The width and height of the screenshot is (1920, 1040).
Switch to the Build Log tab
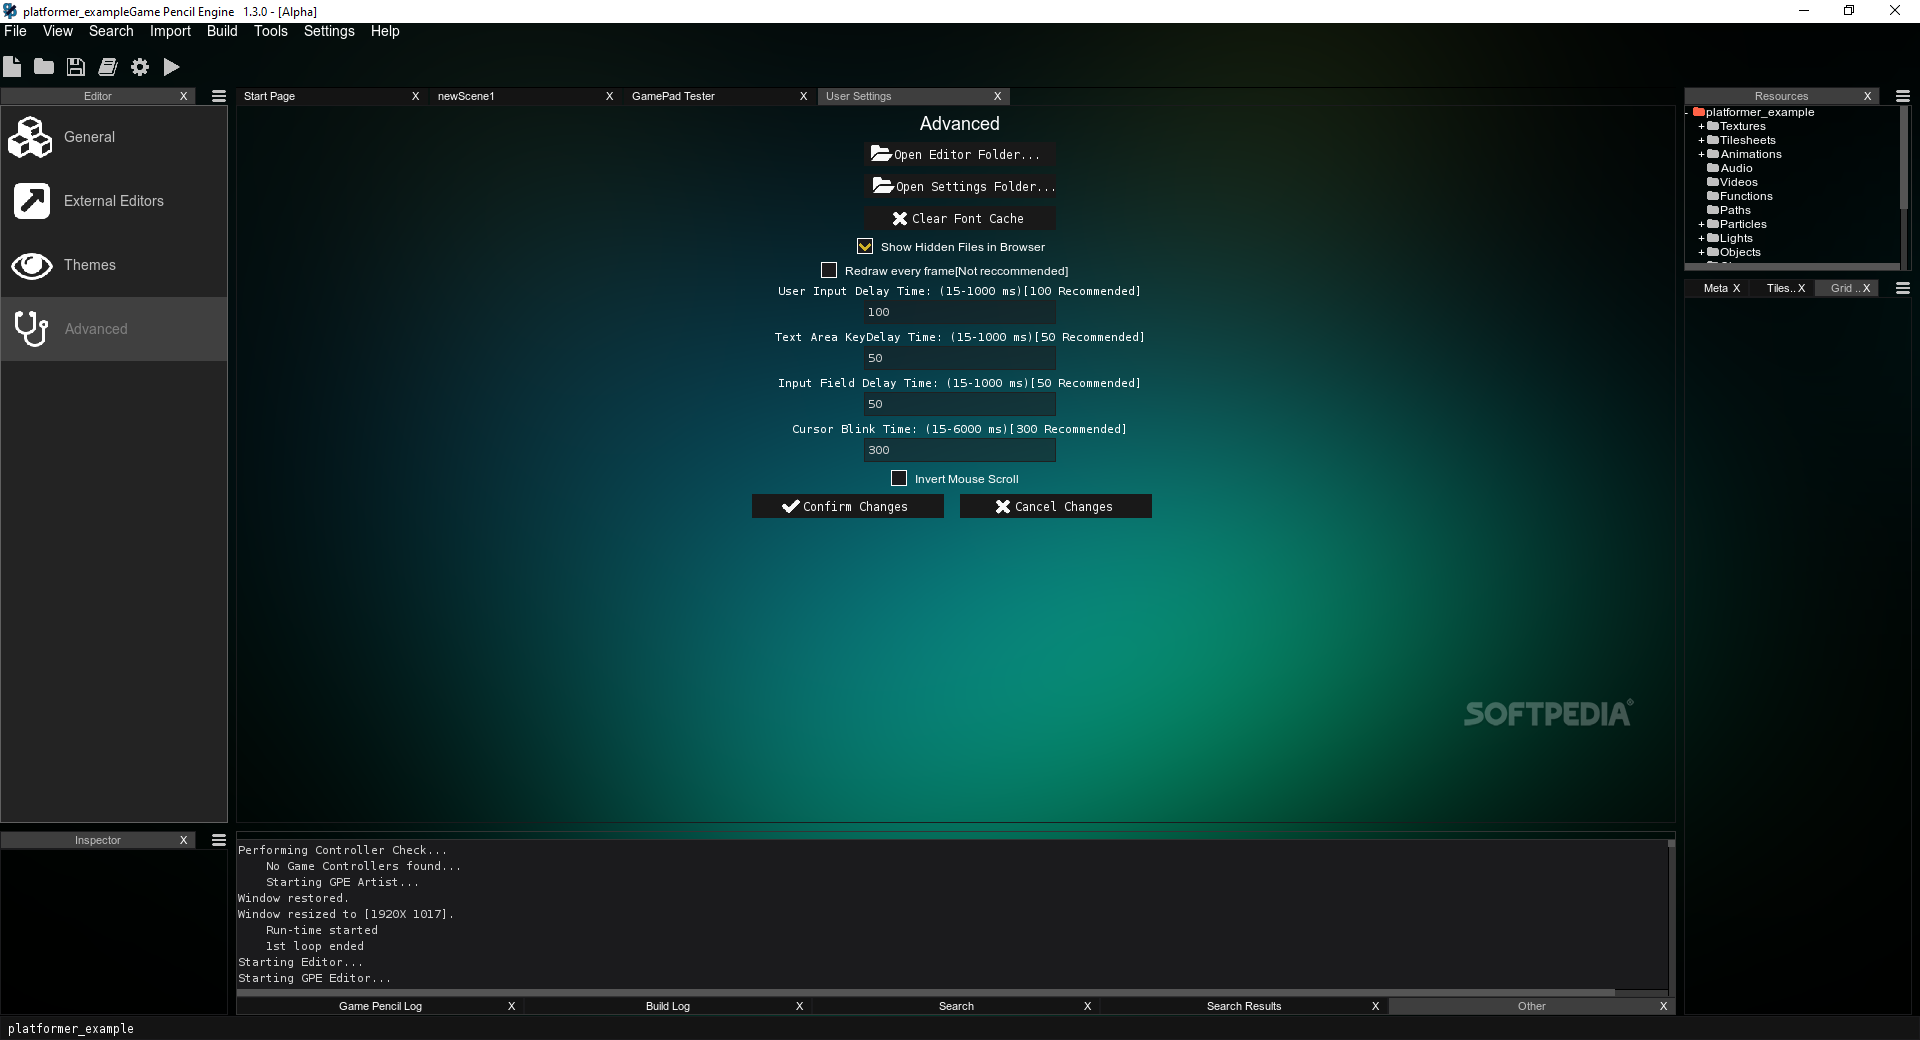pos(668,1006)
